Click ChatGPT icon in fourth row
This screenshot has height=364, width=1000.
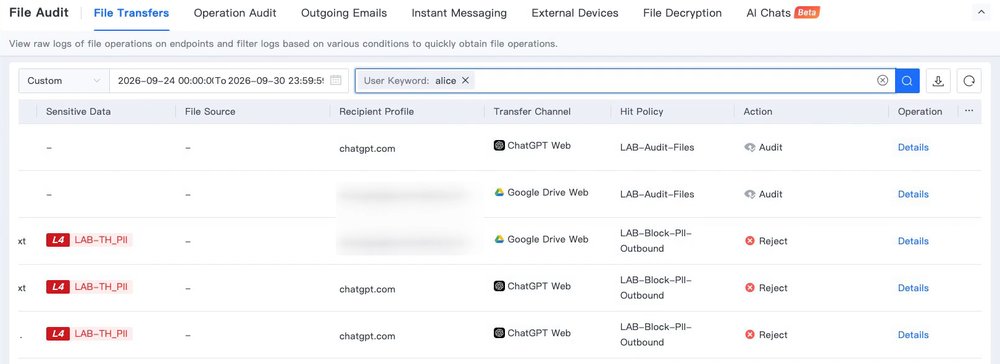click(499, 286)
